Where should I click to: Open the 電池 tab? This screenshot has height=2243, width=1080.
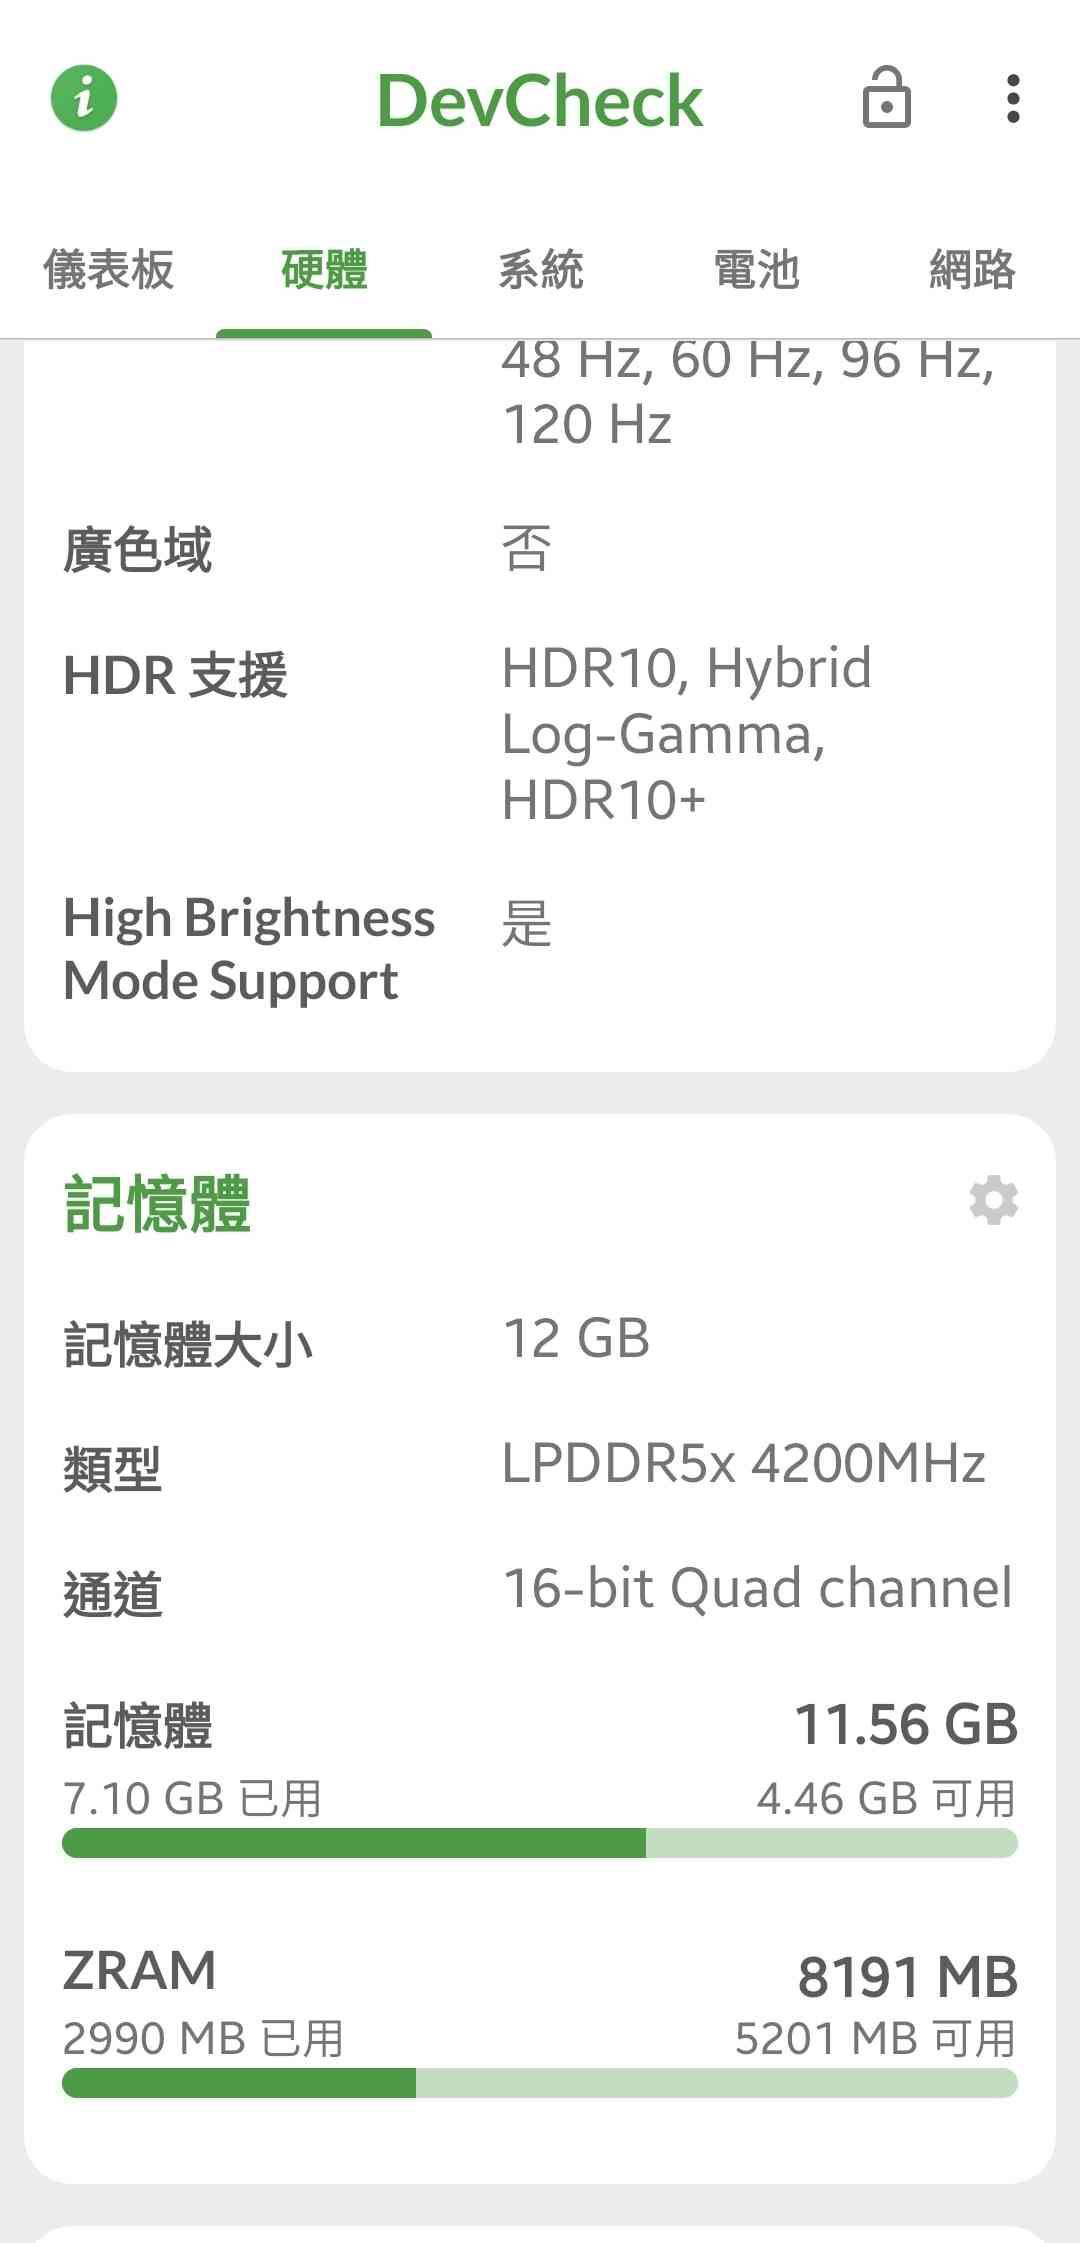[x=756, y=270]
